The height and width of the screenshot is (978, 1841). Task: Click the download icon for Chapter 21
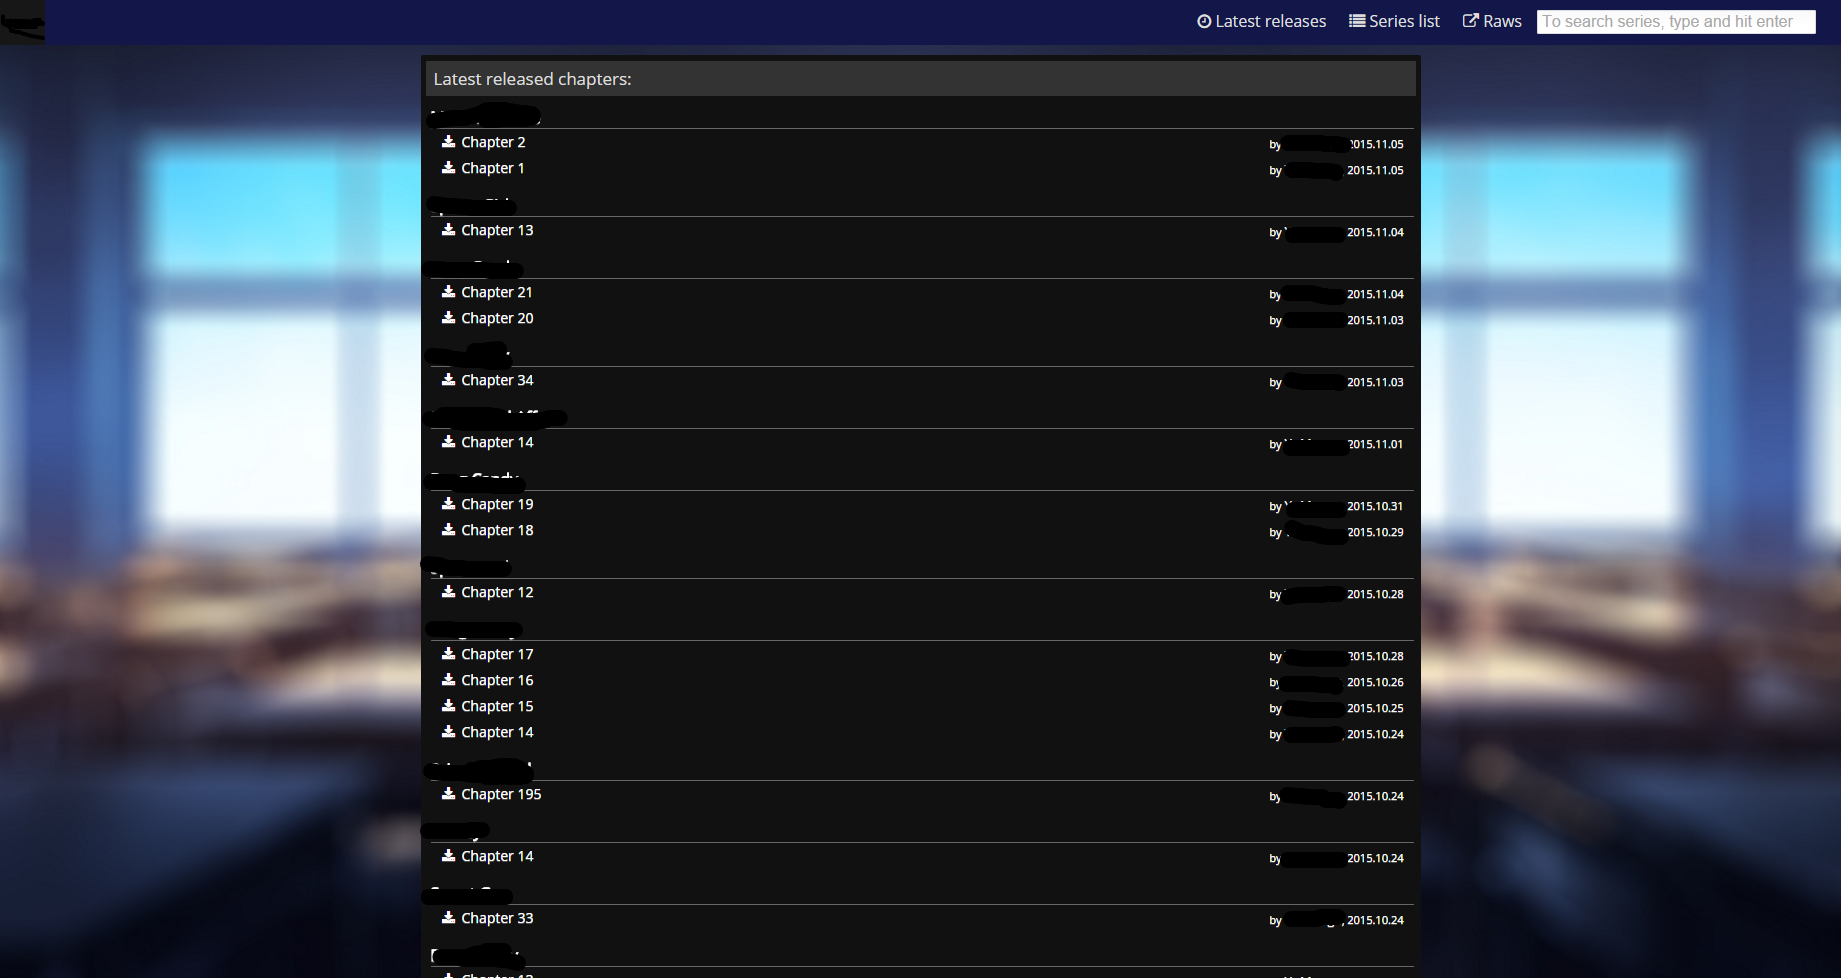click(x=449, y=292)
